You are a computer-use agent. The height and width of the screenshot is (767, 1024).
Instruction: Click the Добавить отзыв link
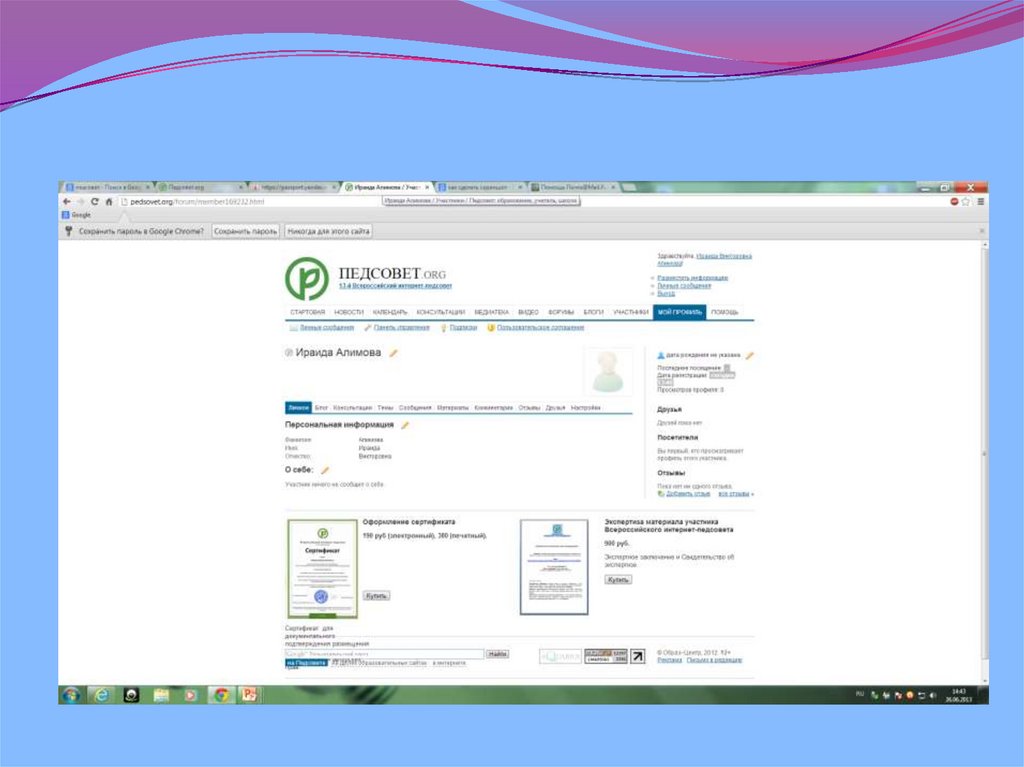coord(688,494)
